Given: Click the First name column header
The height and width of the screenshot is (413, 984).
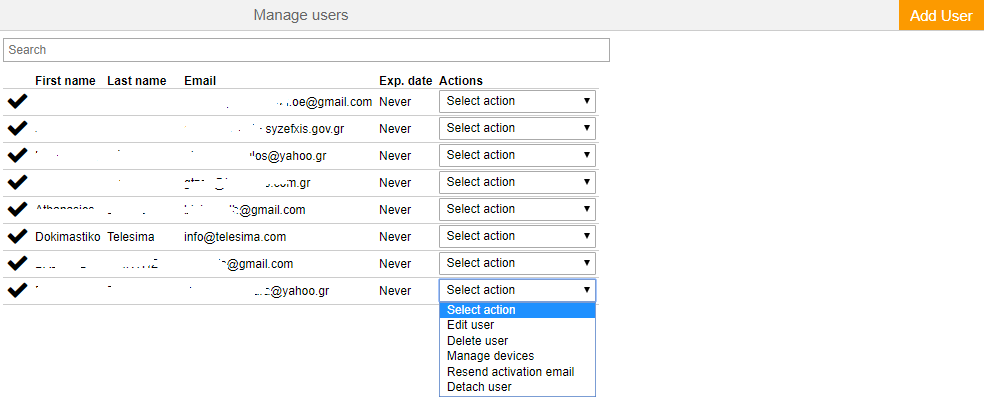Looking at the screenshot, I should click(65, 81).
